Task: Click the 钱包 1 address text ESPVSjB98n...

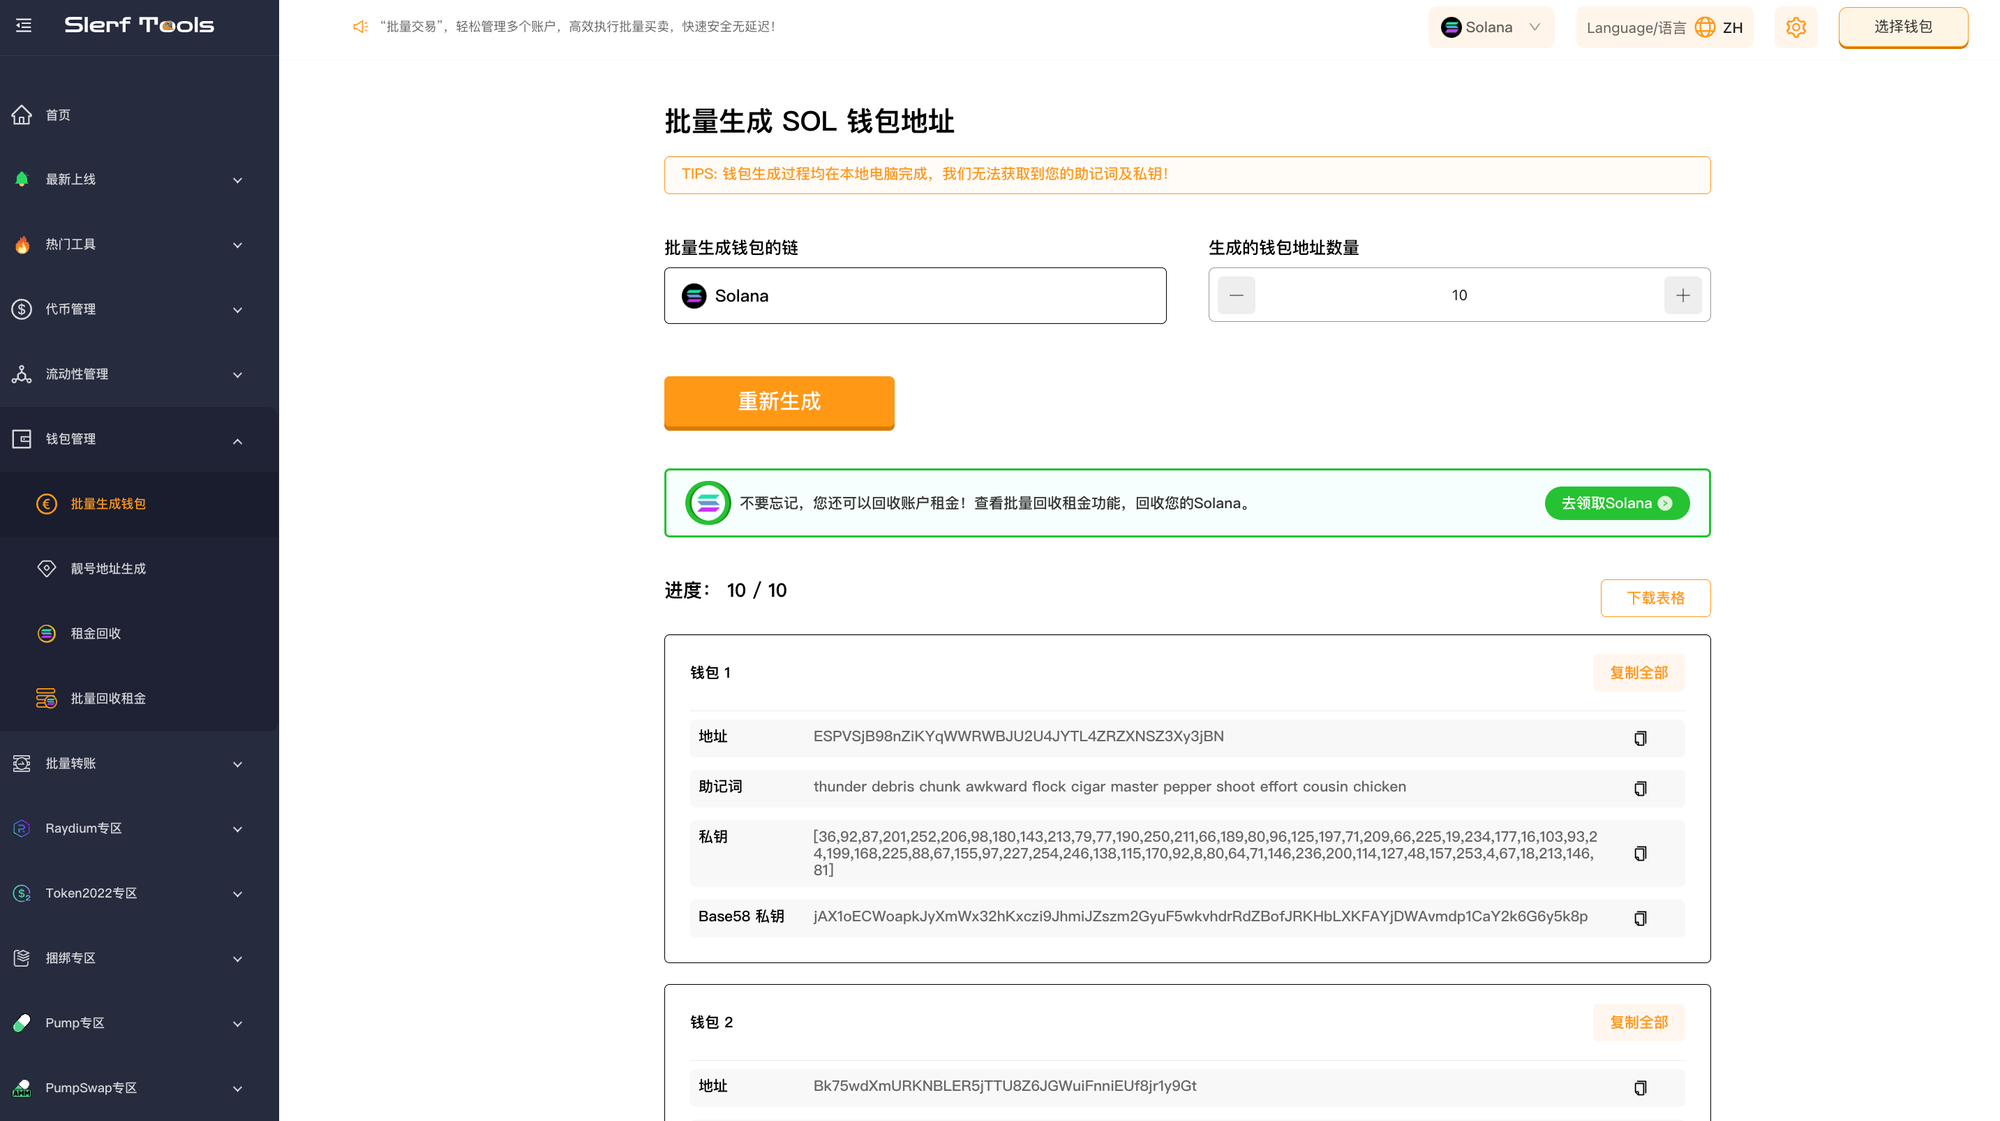Action: 1018,737
